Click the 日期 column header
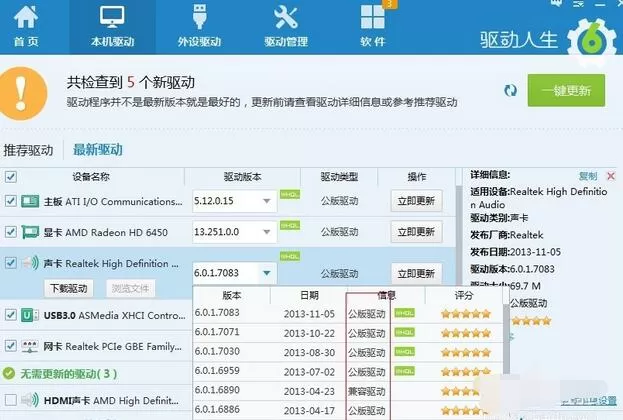 [309, 295]
